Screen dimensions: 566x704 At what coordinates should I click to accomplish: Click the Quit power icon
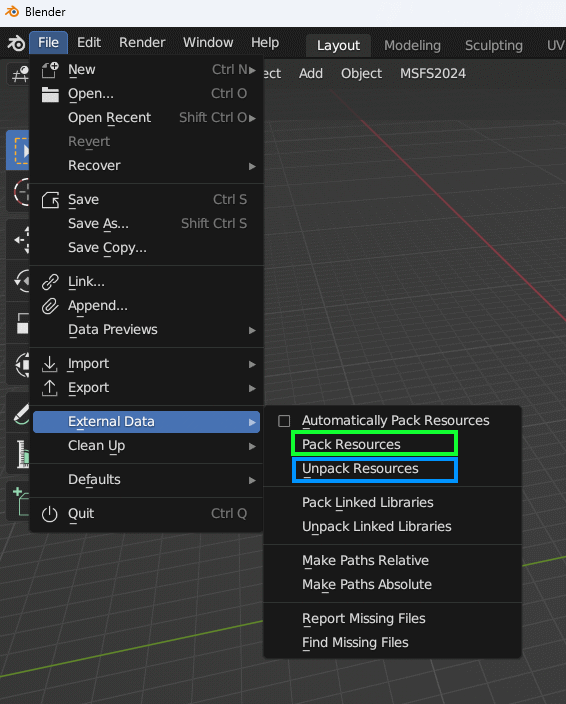[50, 514]
